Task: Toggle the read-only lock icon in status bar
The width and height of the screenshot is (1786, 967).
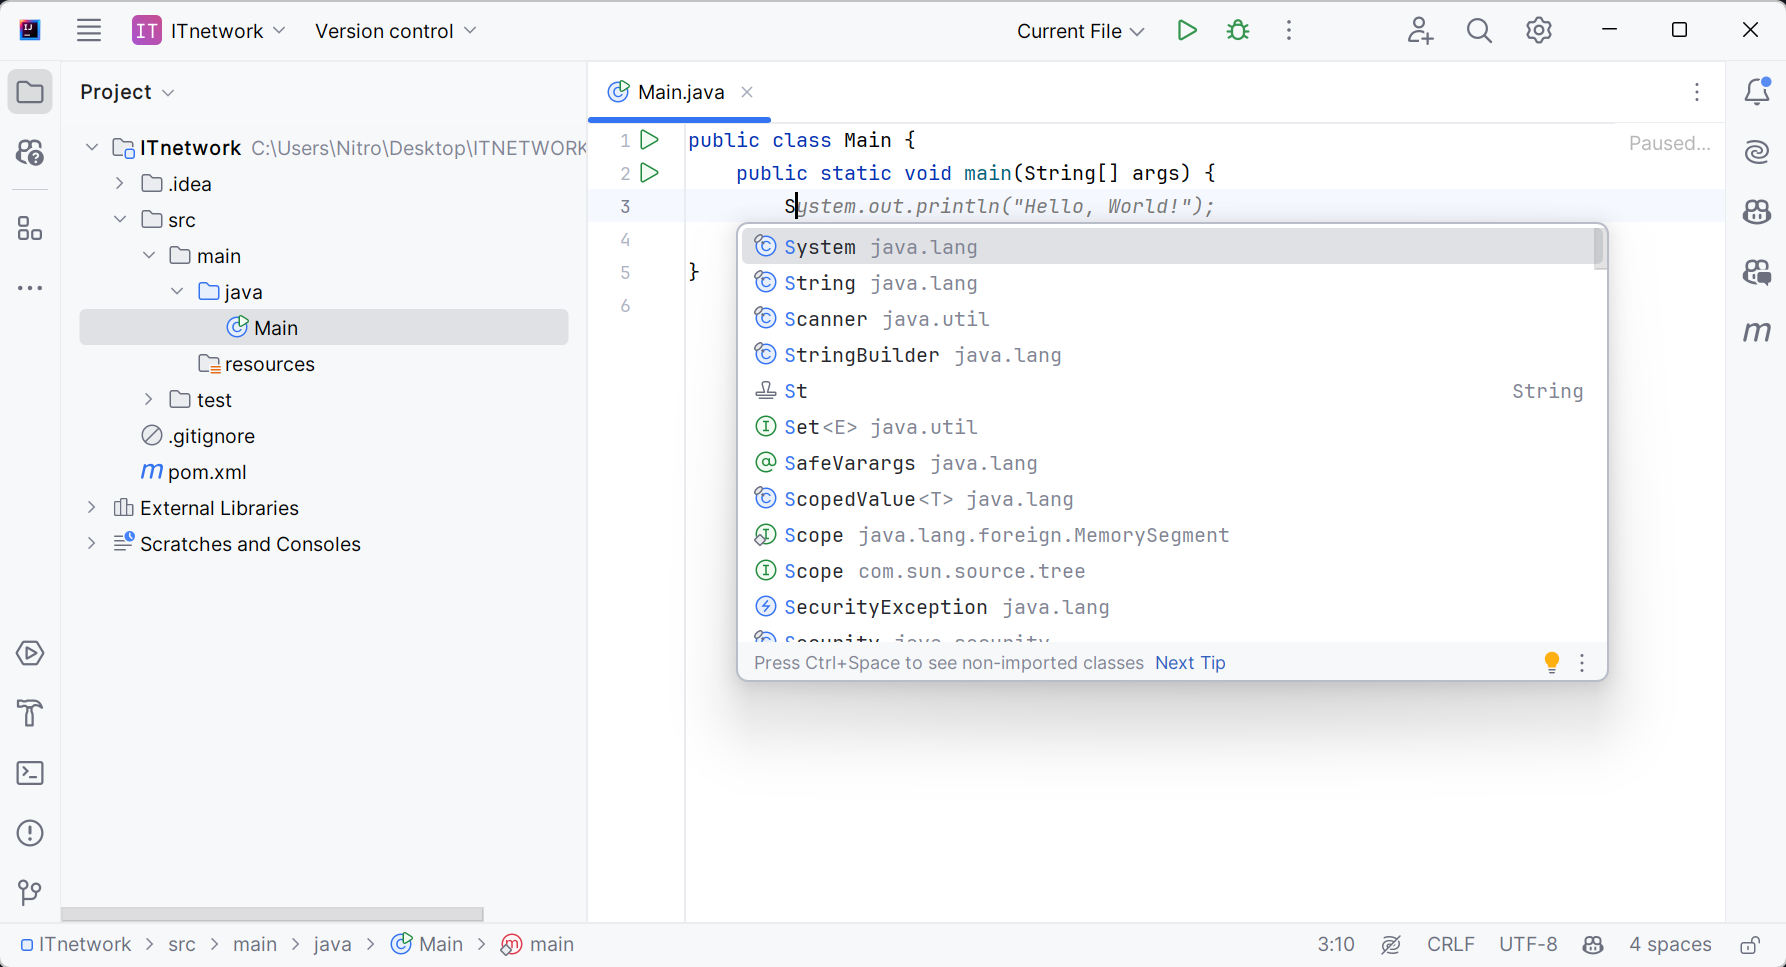Action: coord(1750,945)
